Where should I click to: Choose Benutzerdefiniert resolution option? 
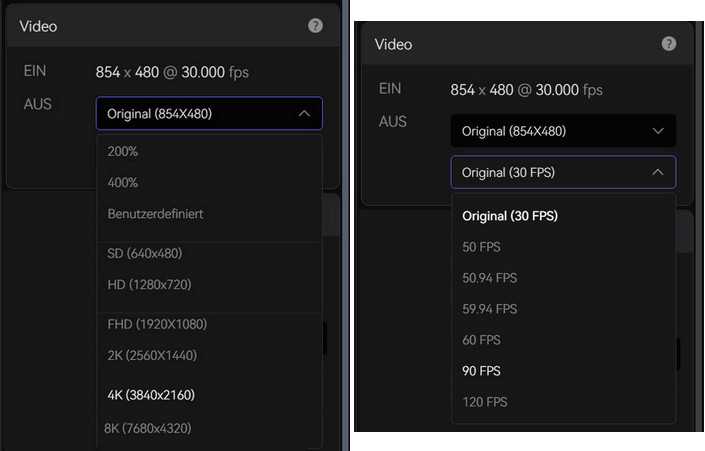point(209,214)
